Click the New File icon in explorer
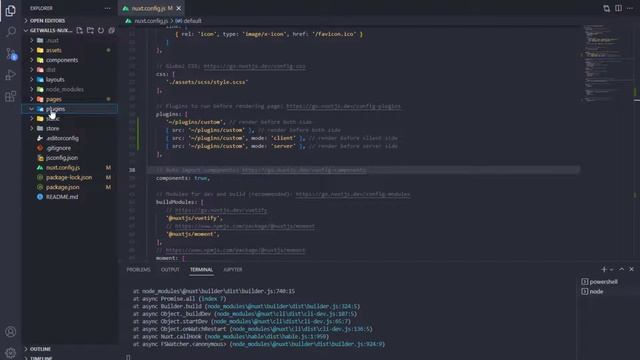640x360 pixels. point(80,31)
